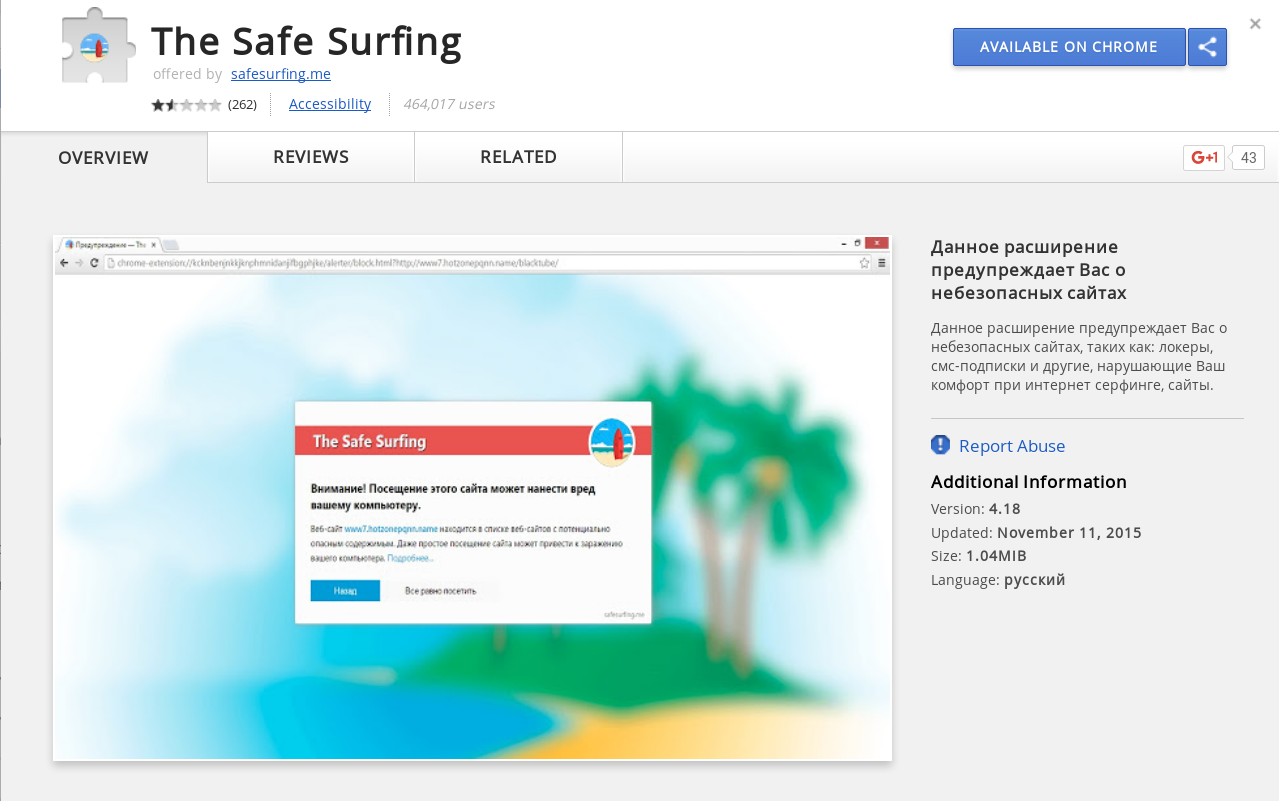
Task: Click the Report Abuse shield icon
Action: [940, 445]
